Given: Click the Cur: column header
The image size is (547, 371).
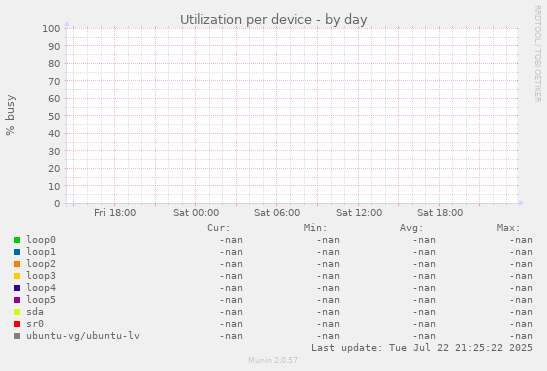Looking at the screenshot, I should pyautogui.click(x=219, y=228).
